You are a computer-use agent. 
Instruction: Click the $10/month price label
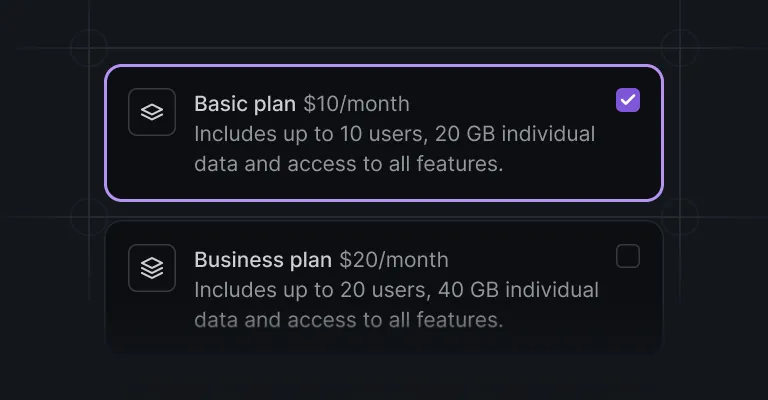pos(357,104)
